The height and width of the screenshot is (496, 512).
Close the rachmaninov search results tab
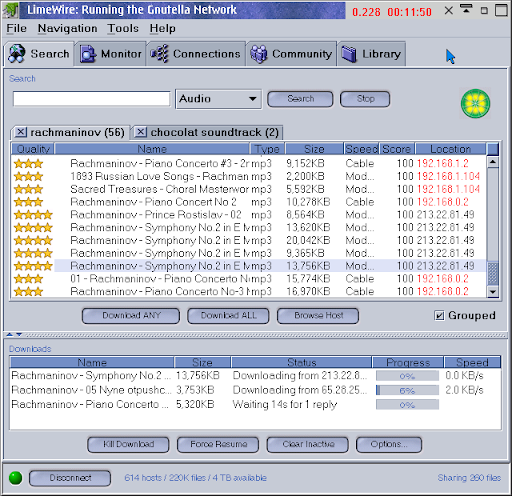coord(21,132)
